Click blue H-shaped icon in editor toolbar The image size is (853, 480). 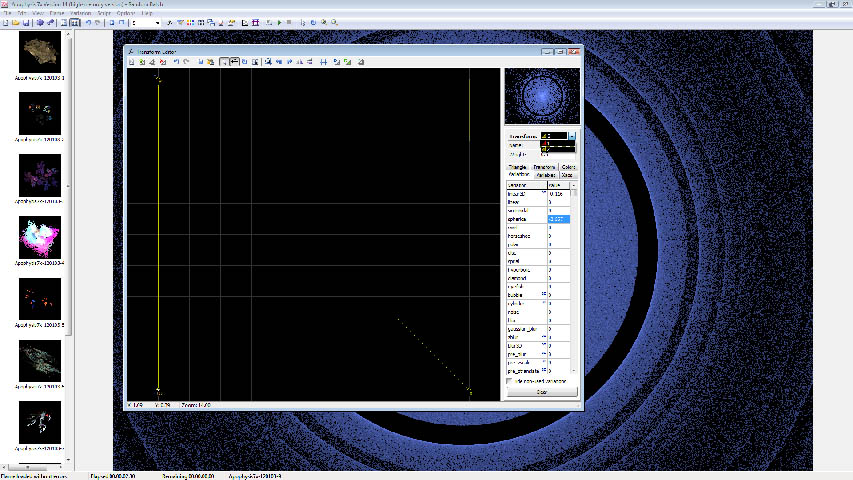[x=323, y=62]
